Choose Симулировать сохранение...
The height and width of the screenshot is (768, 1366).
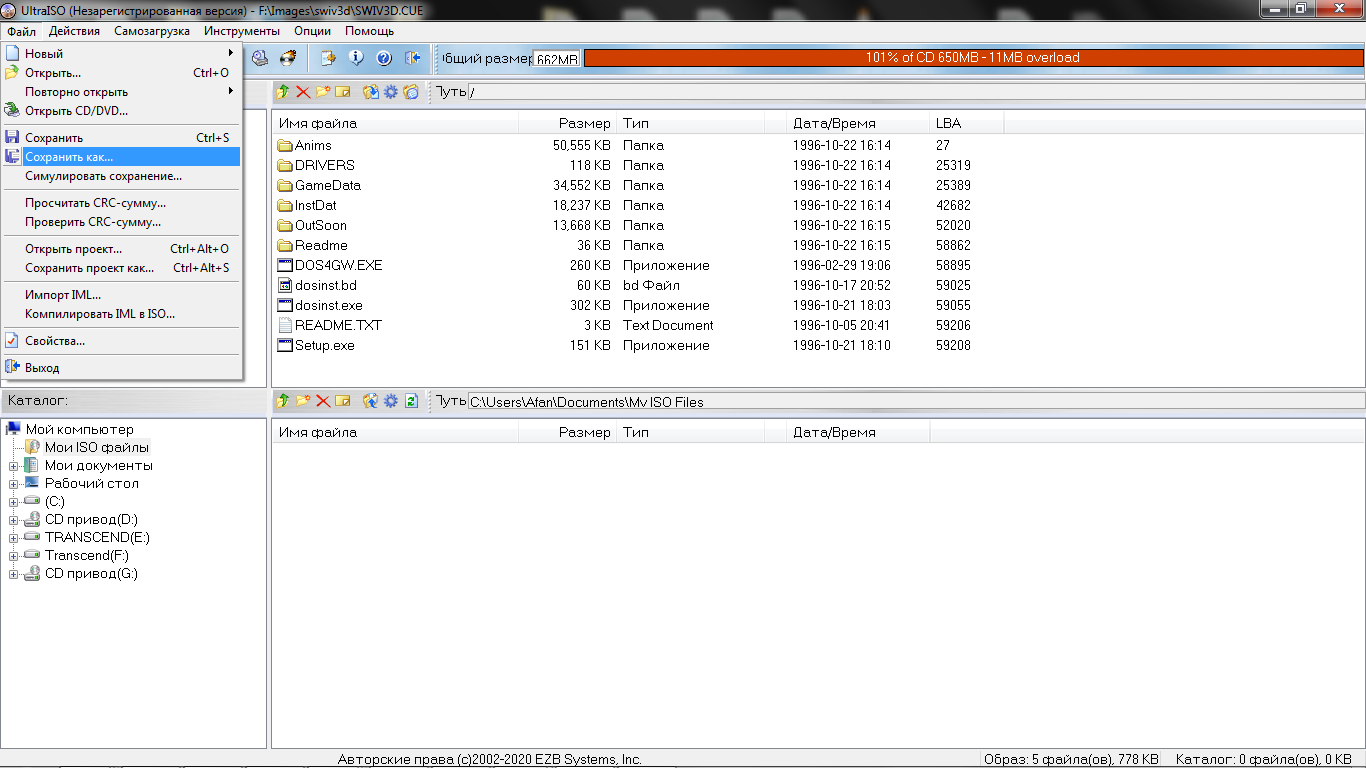coord(121,176)
